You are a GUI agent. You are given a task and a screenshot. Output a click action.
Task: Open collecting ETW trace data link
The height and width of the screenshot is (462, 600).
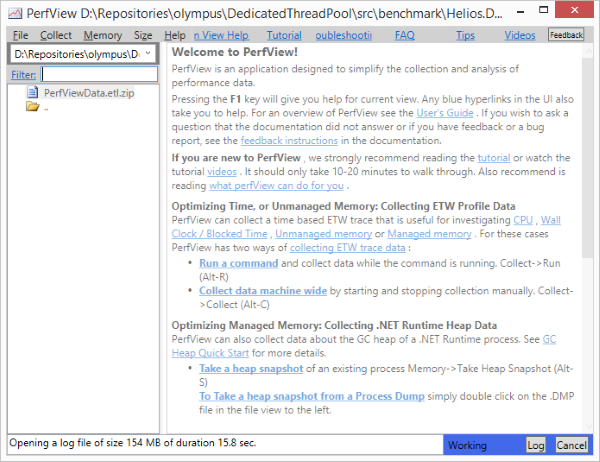[x=347, y=248]
